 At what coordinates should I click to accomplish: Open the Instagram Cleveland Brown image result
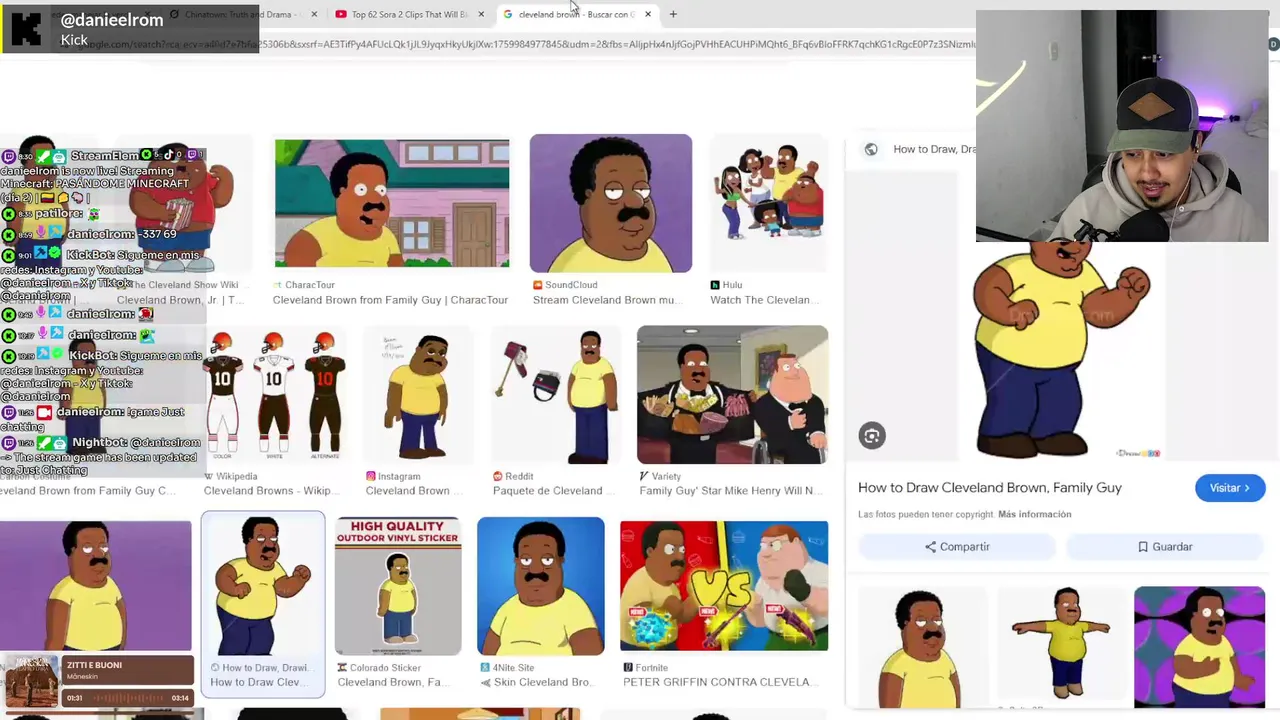point(418,395)
